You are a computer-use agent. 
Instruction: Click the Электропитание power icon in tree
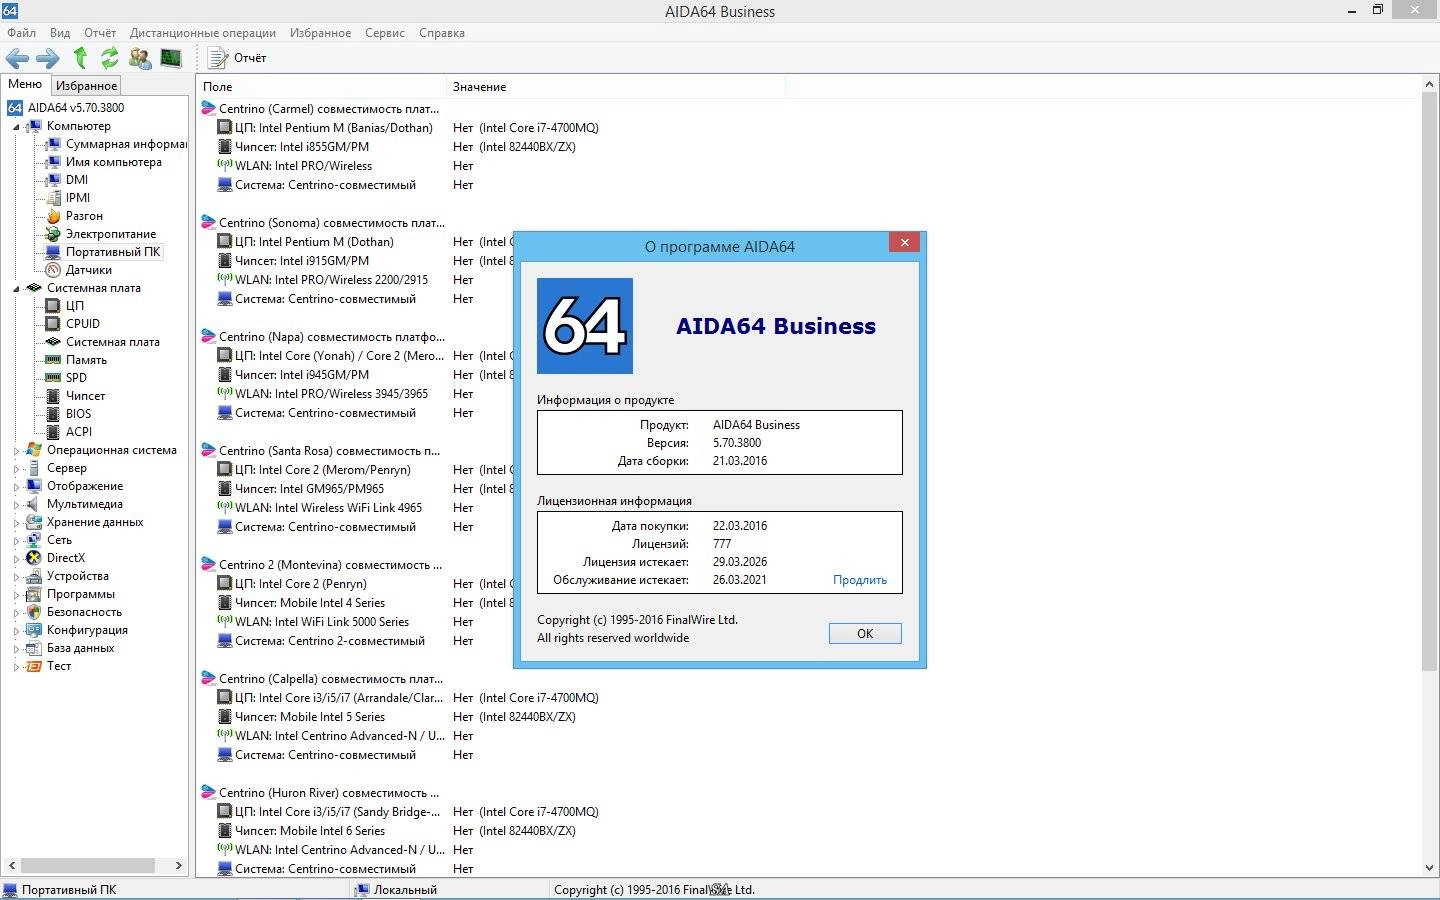pos(54,234)
